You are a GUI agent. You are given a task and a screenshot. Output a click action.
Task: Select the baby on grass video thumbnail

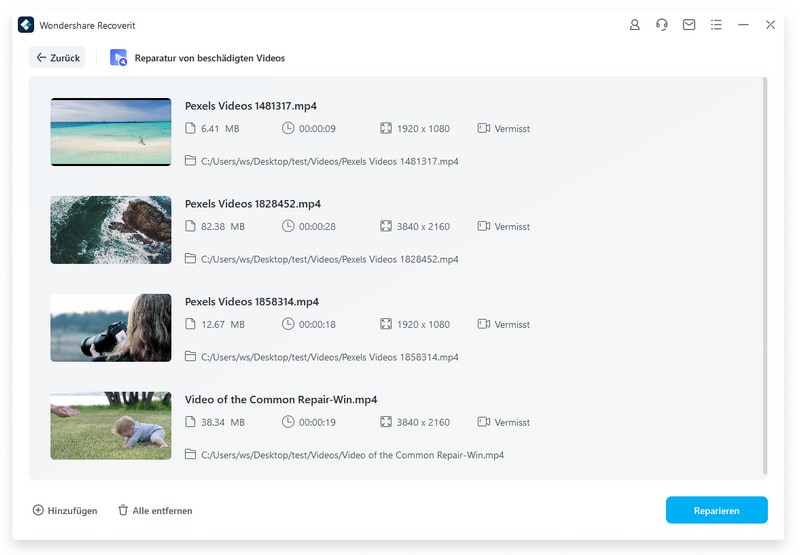tap(111, 425)
